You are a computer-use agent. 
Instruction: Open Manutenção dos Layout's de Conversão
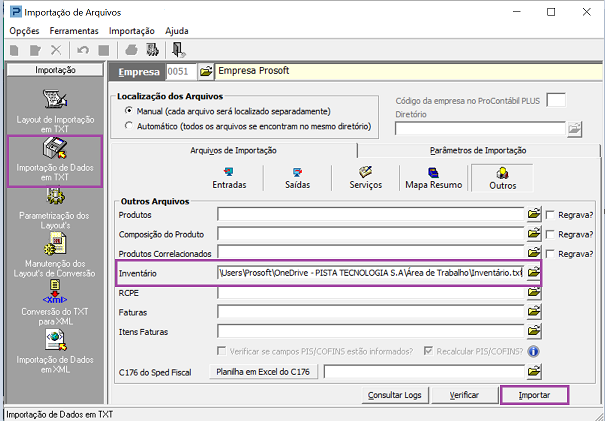click(55, 254)
